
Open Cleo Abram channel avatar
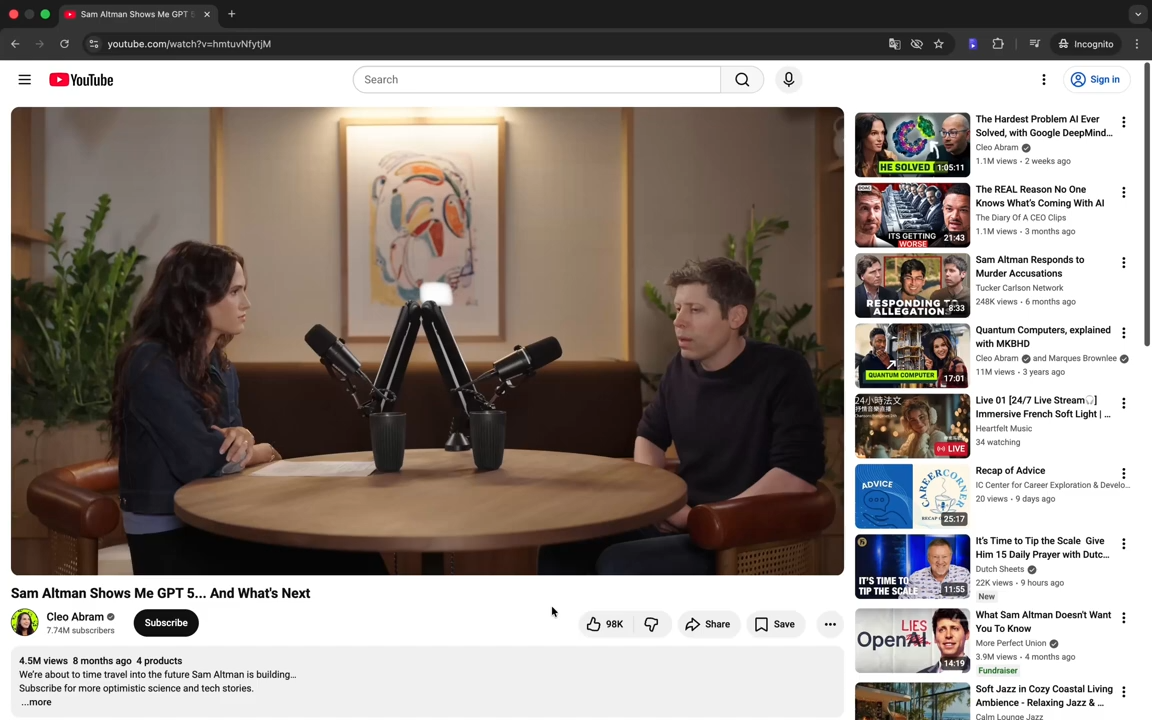24,622
